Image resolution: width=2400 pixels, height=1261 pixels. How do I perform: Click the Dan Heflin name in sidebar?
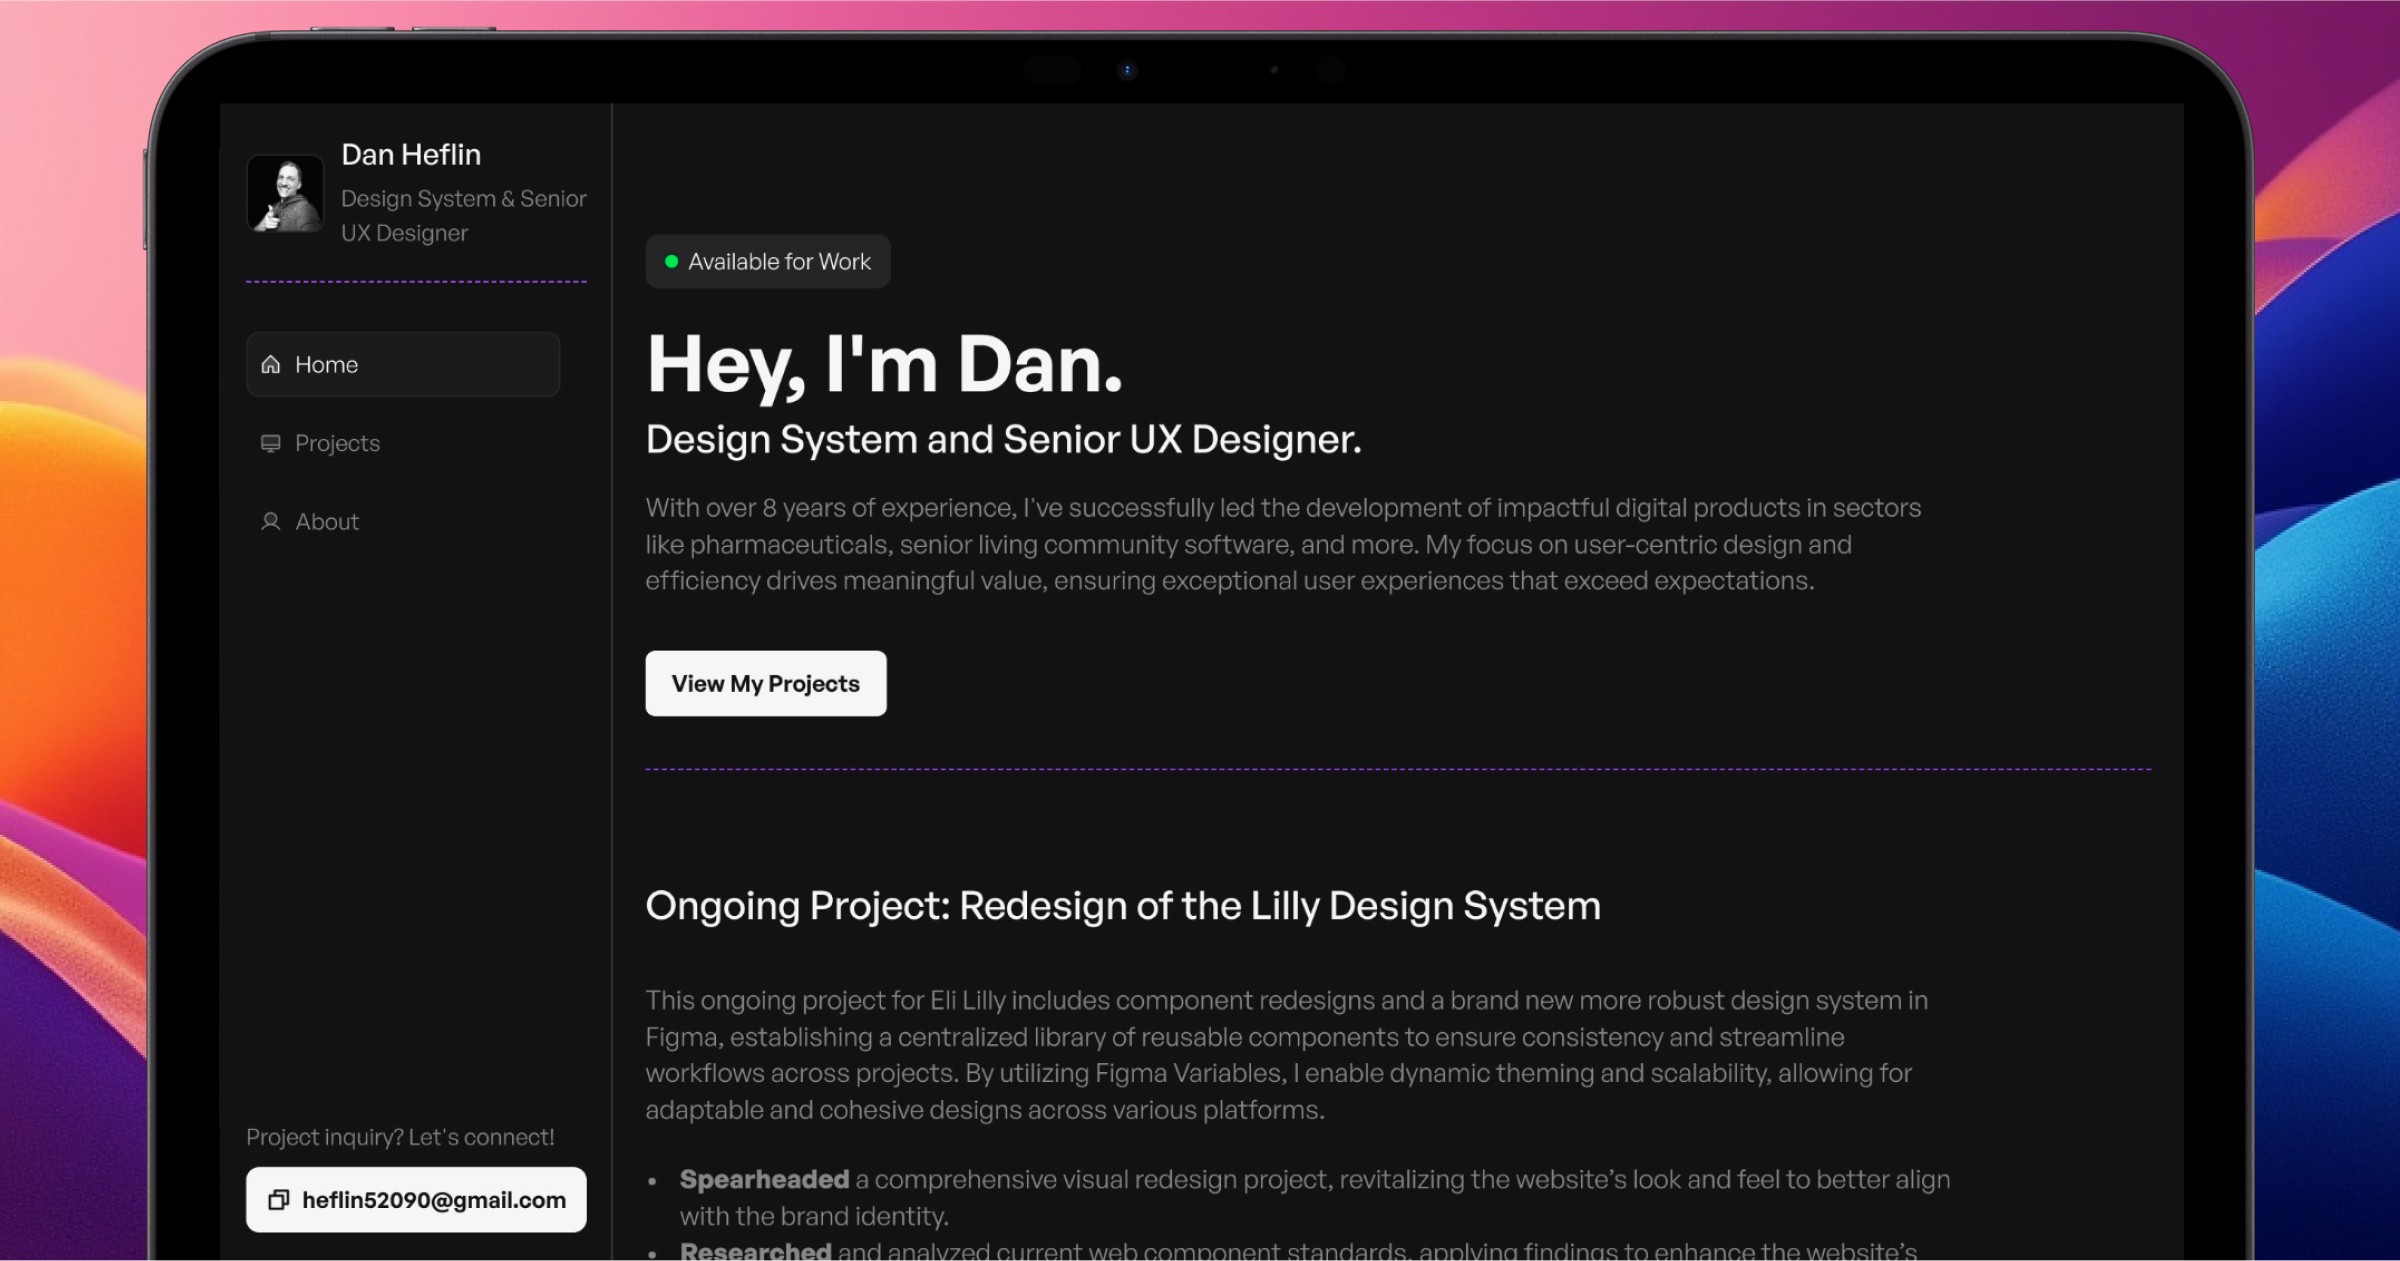point(411,155)
